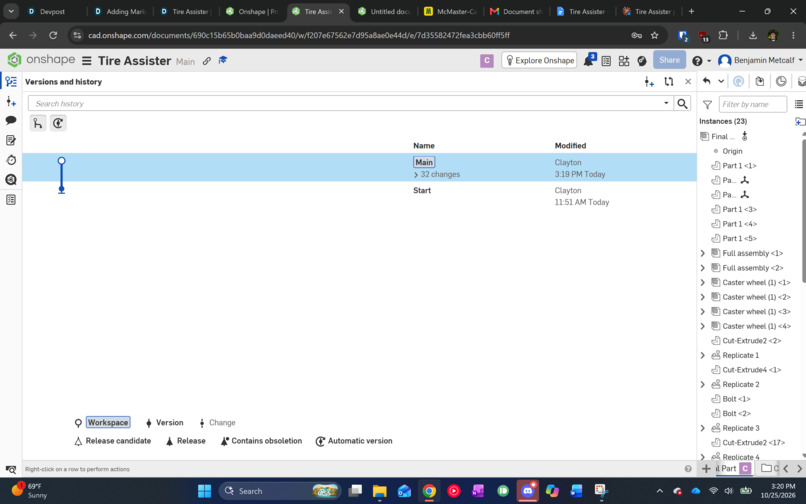
Task: Click the plus add tab button at bottom
Action: [x=706, y=469]
